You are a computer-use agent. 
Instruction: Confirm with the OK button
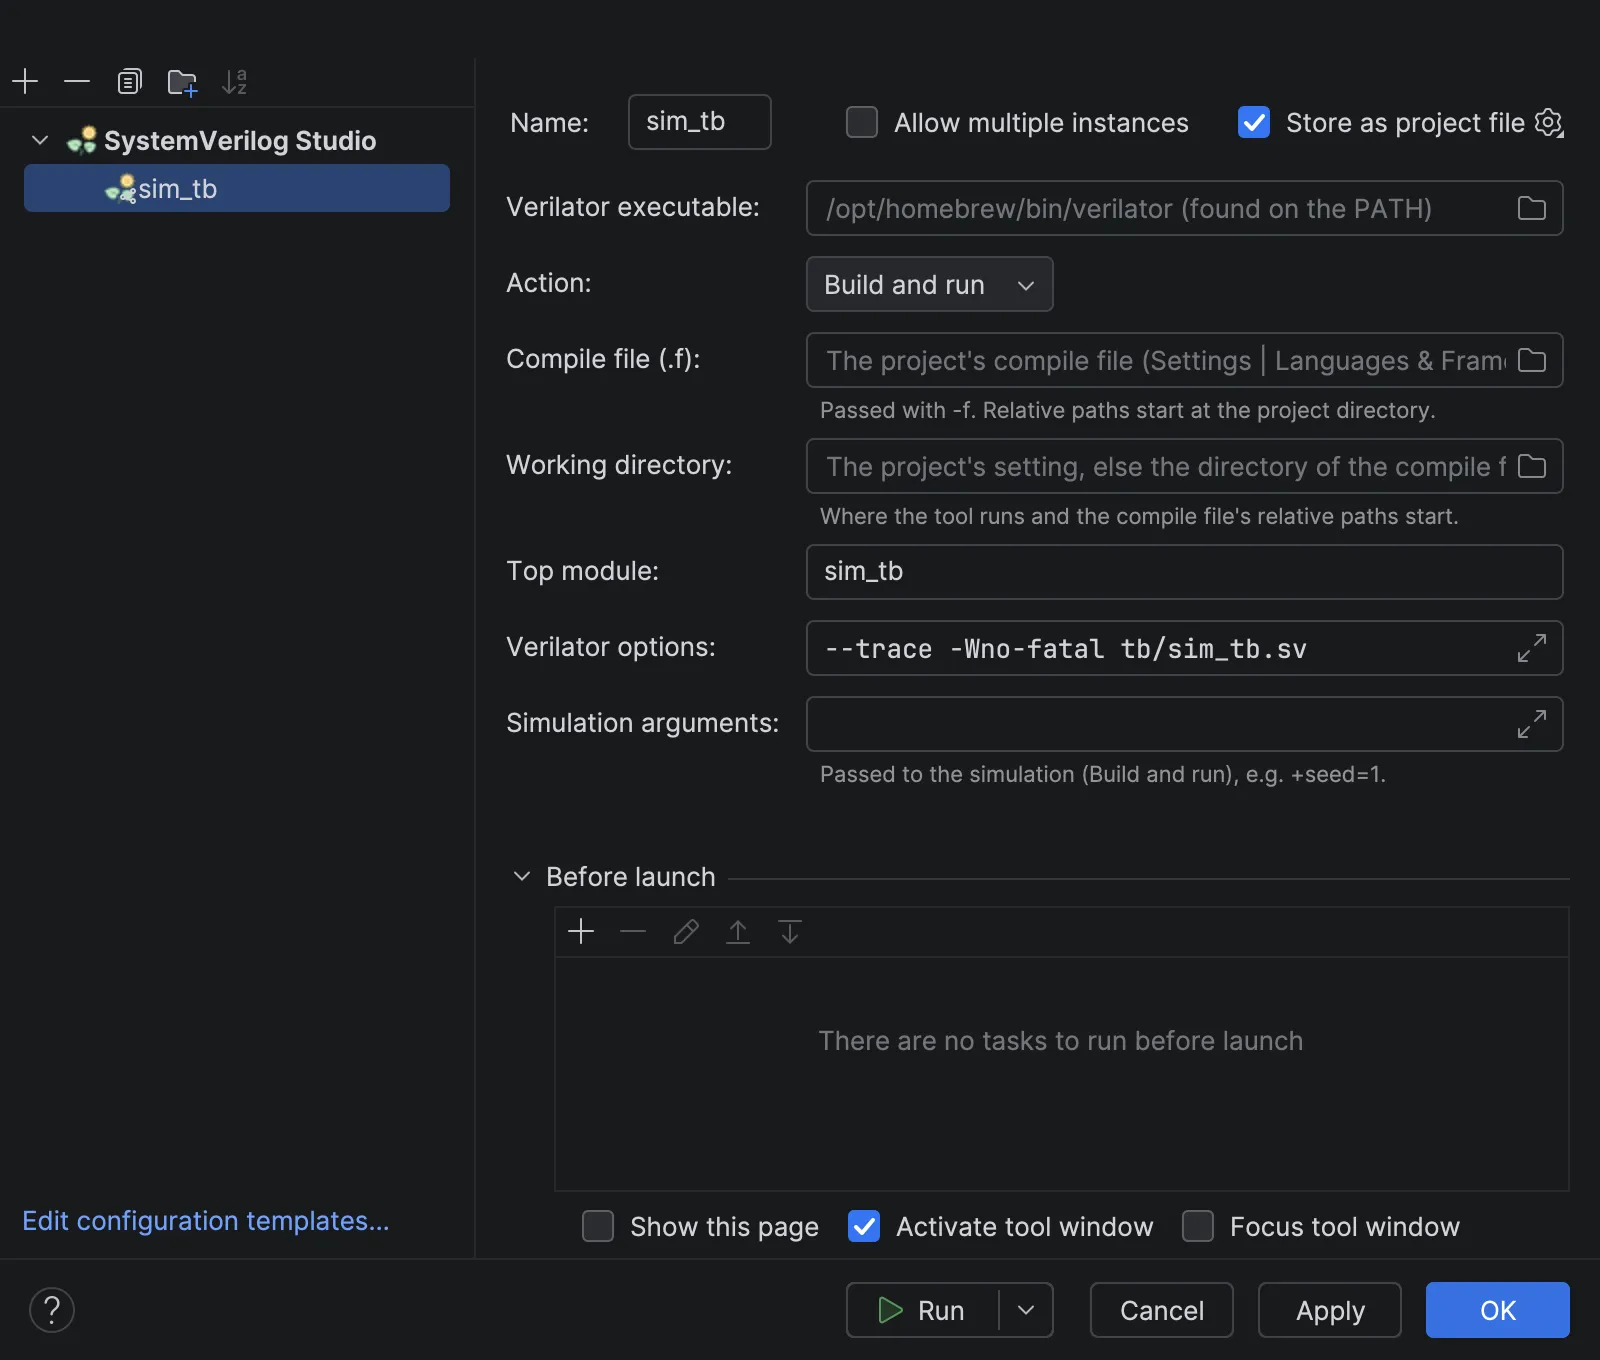pos(1498,1310)
